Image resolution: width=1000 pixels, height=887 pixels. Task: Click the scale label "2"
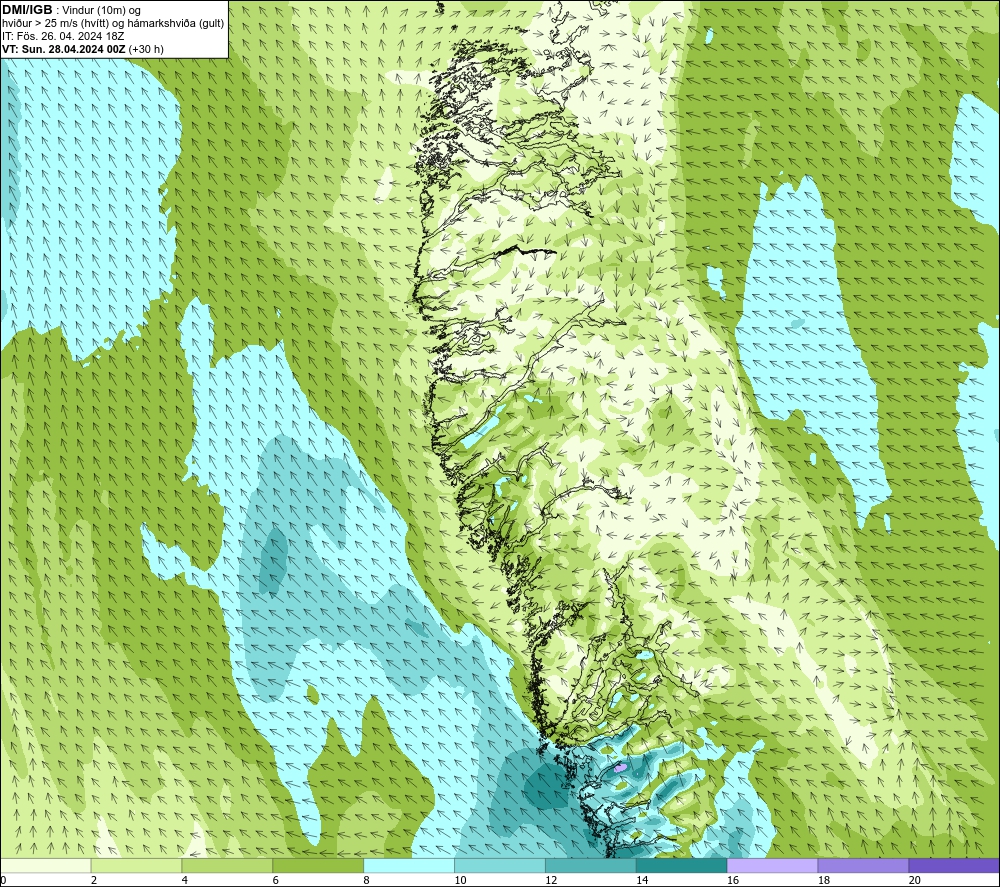[94, 880]
